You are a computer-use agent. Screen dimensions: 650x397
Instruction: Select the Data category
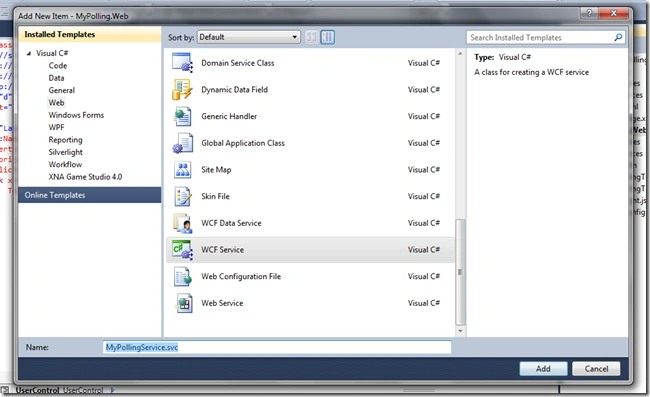pyautogui.click(x=56, y=78)
